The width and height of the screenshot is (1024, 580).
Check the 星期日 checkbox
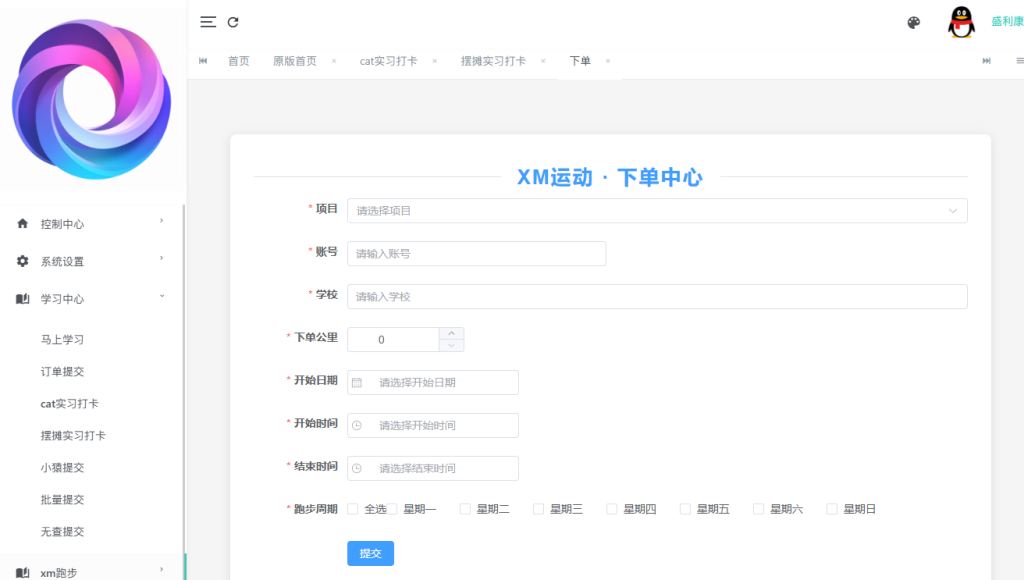point(830,508)
